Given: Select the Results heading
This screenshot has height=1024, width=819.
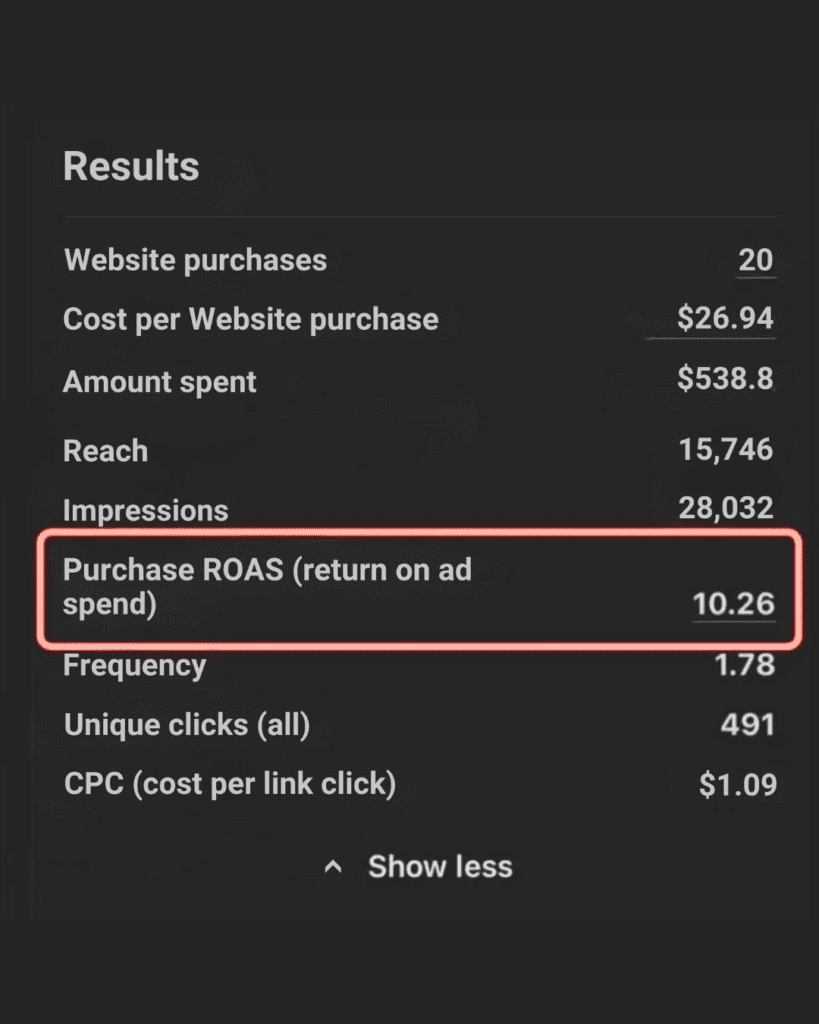Looking at the screenshot, I should tap(131, 166).
